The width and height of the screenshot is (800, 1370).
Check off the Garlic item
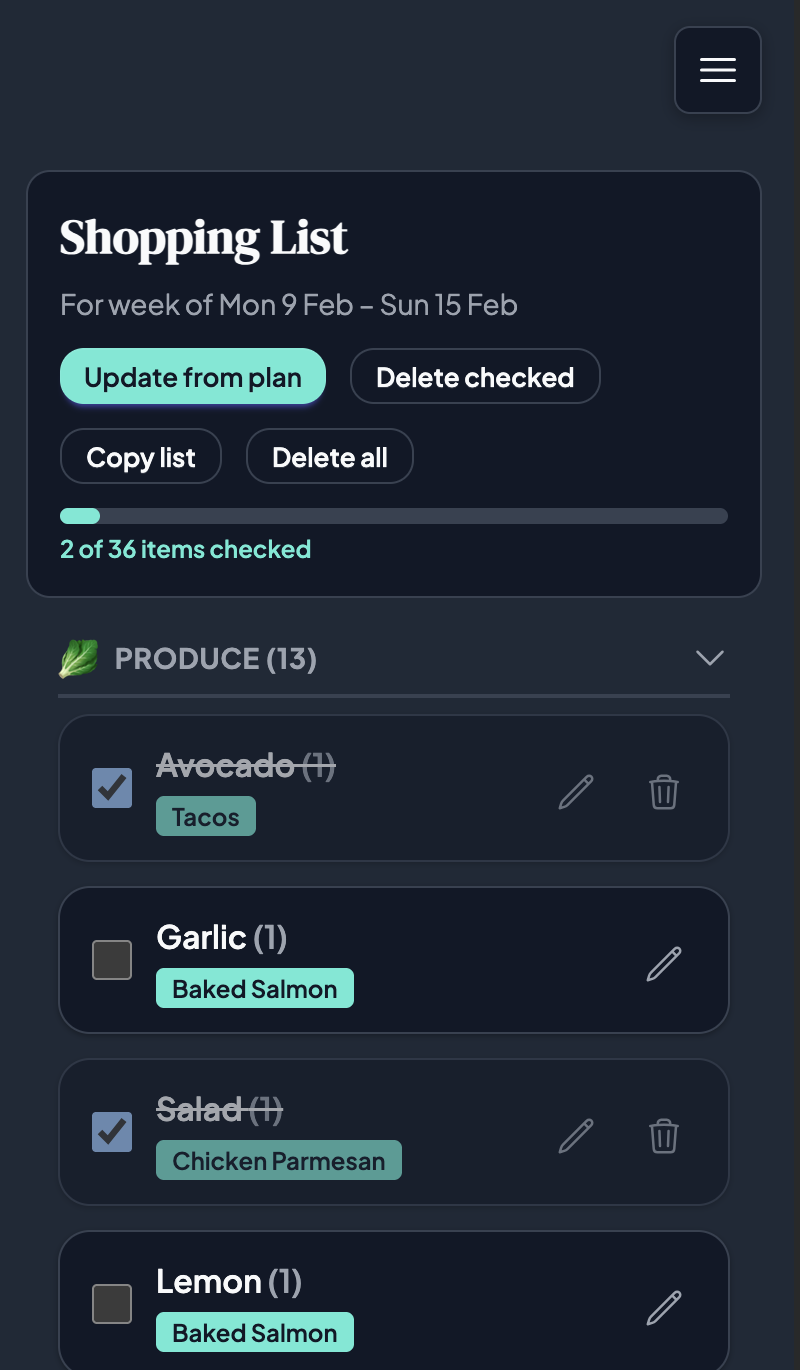[112, 960]
